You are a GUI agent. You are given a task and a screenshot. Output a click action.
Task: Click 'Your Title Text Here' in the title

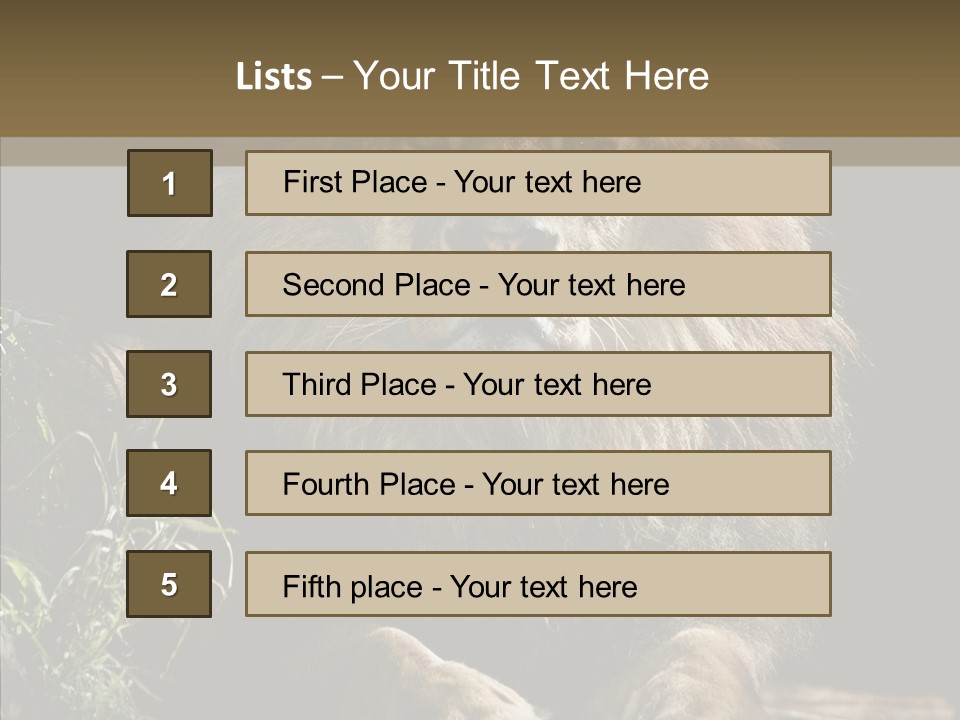[x=531, y=76]
